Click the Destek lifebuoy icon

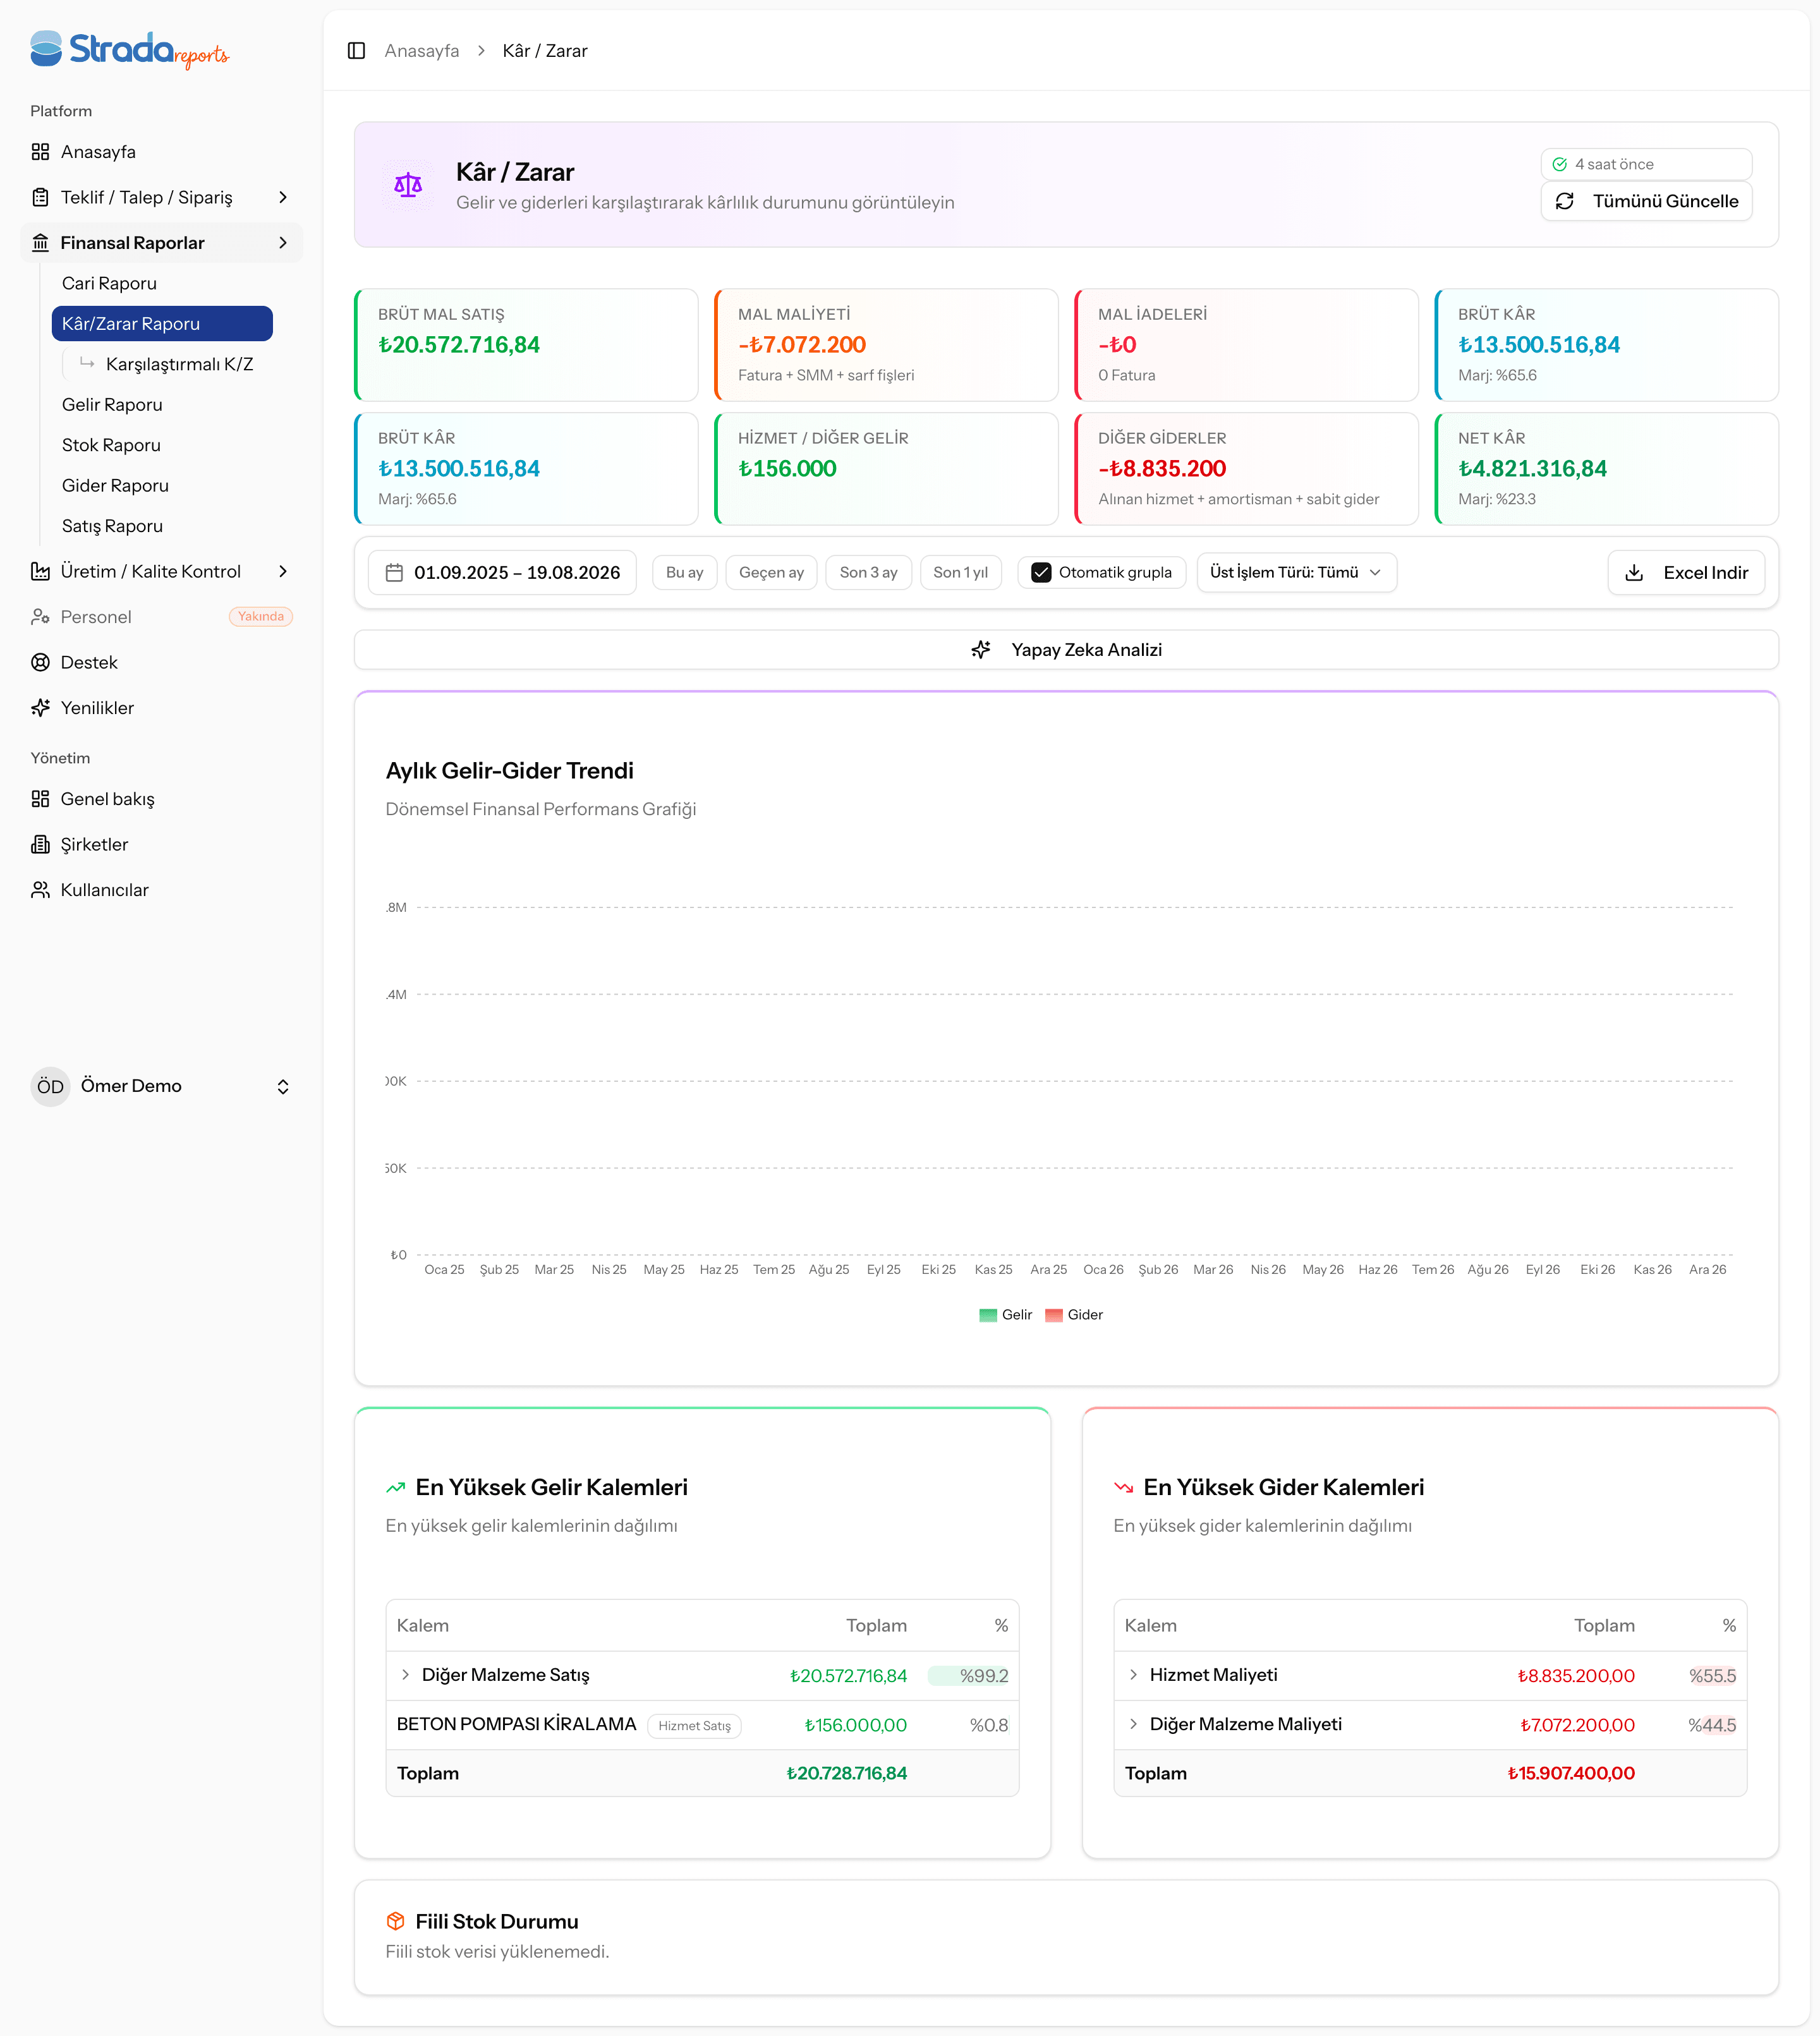(x=40, y=662)
